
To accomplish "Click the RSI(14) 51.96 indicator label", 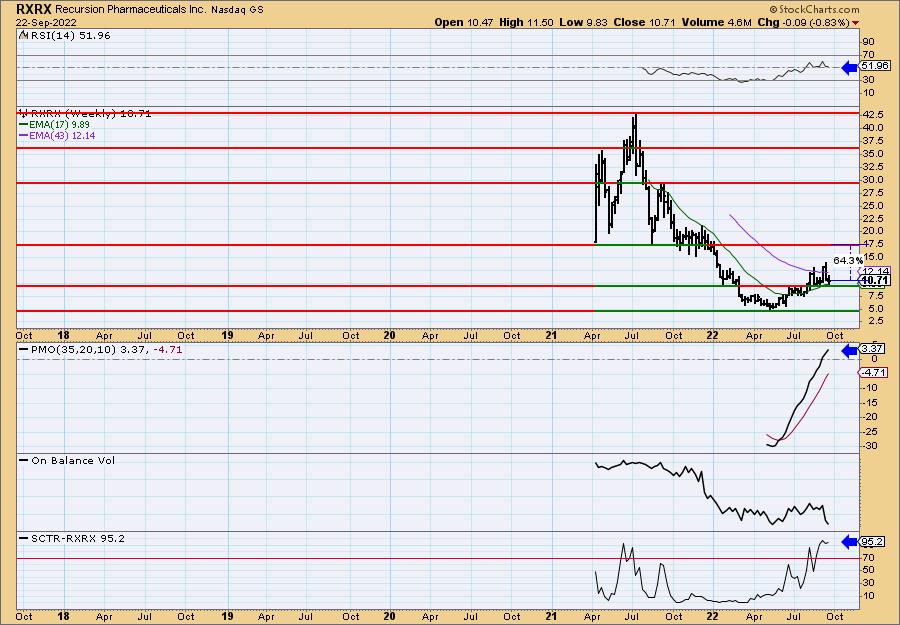I will 70,35.
